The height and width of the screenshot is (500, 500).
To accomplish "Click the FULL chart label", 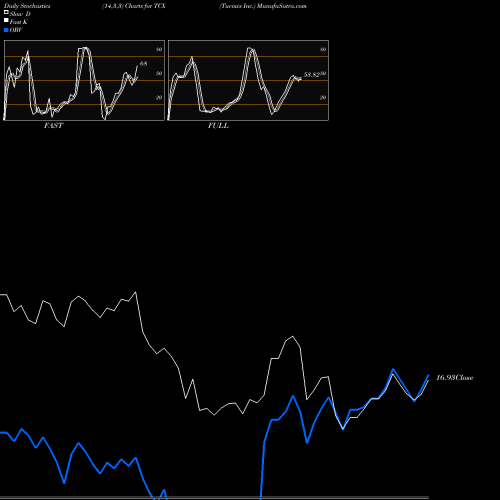I will (x=218, y=126).
